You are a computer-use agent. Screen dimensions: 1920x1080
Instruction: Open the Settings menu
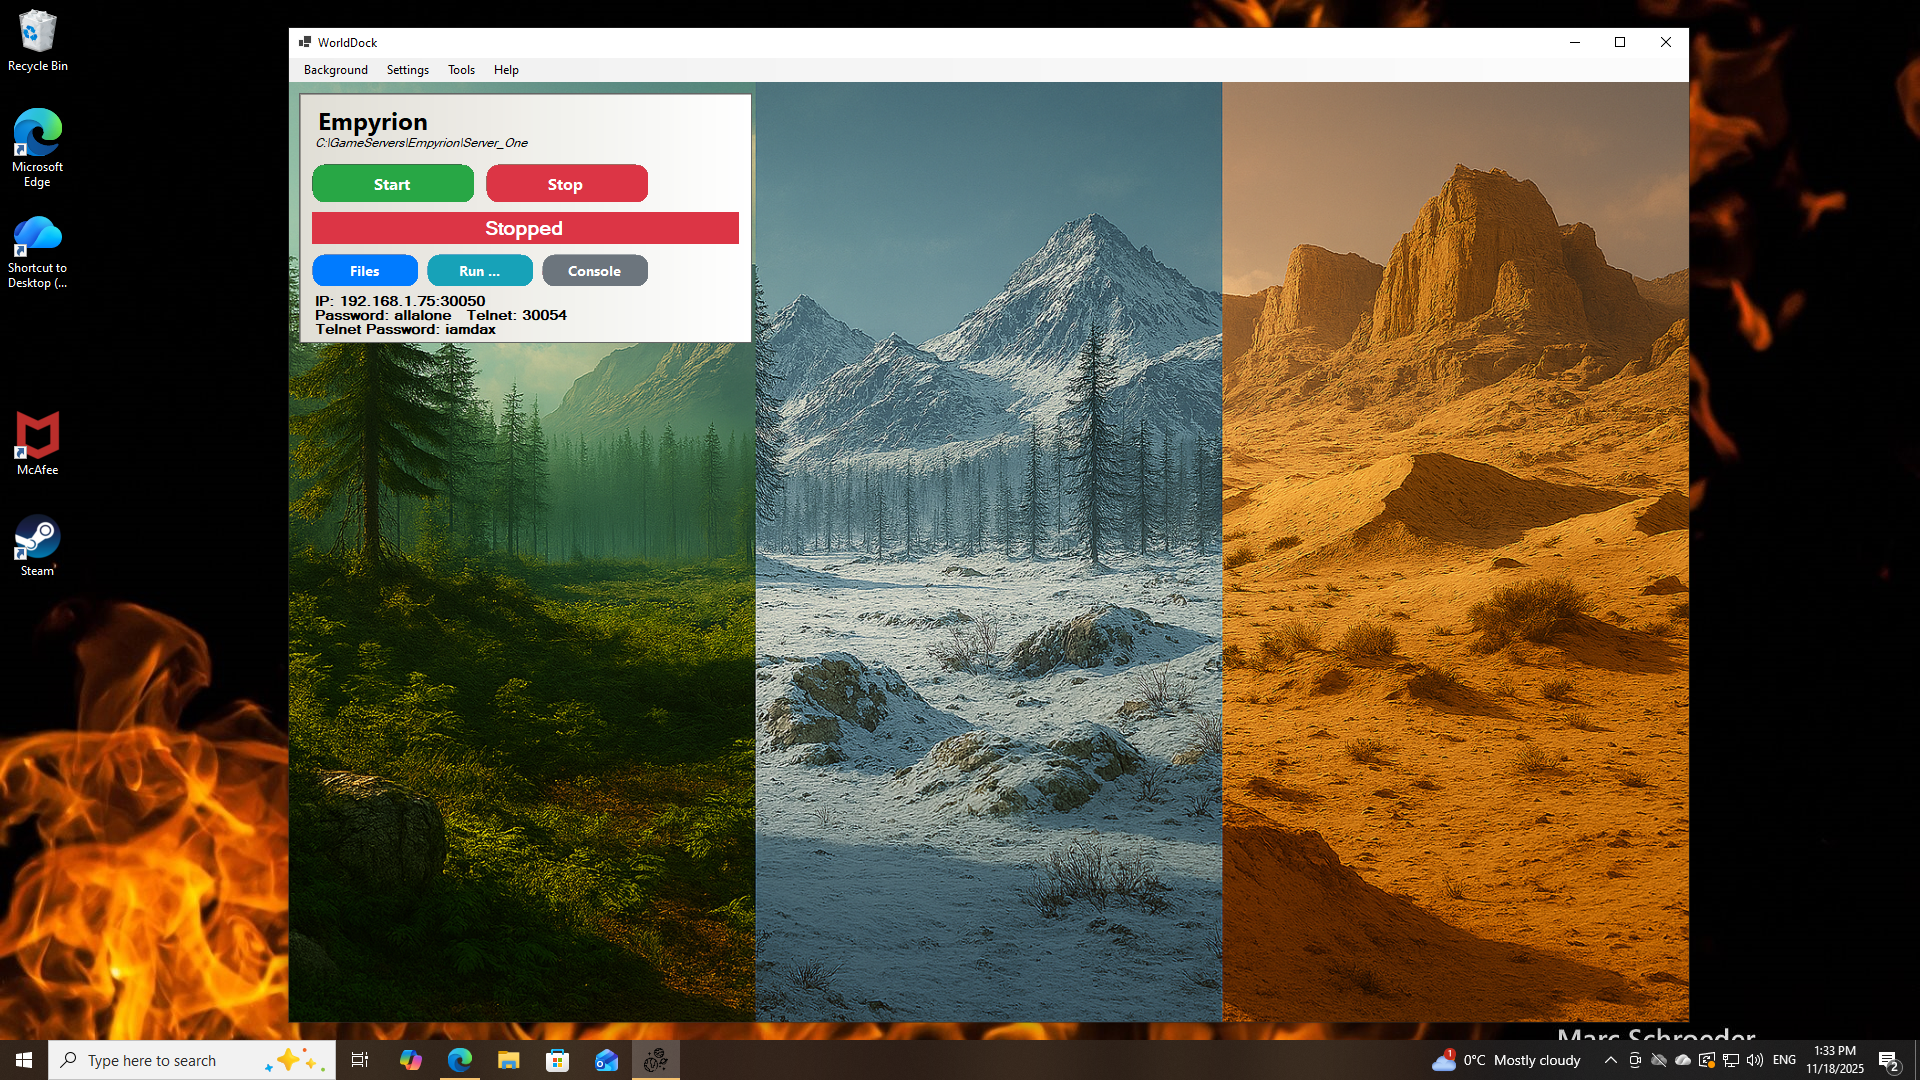click(x=407, y=69)
